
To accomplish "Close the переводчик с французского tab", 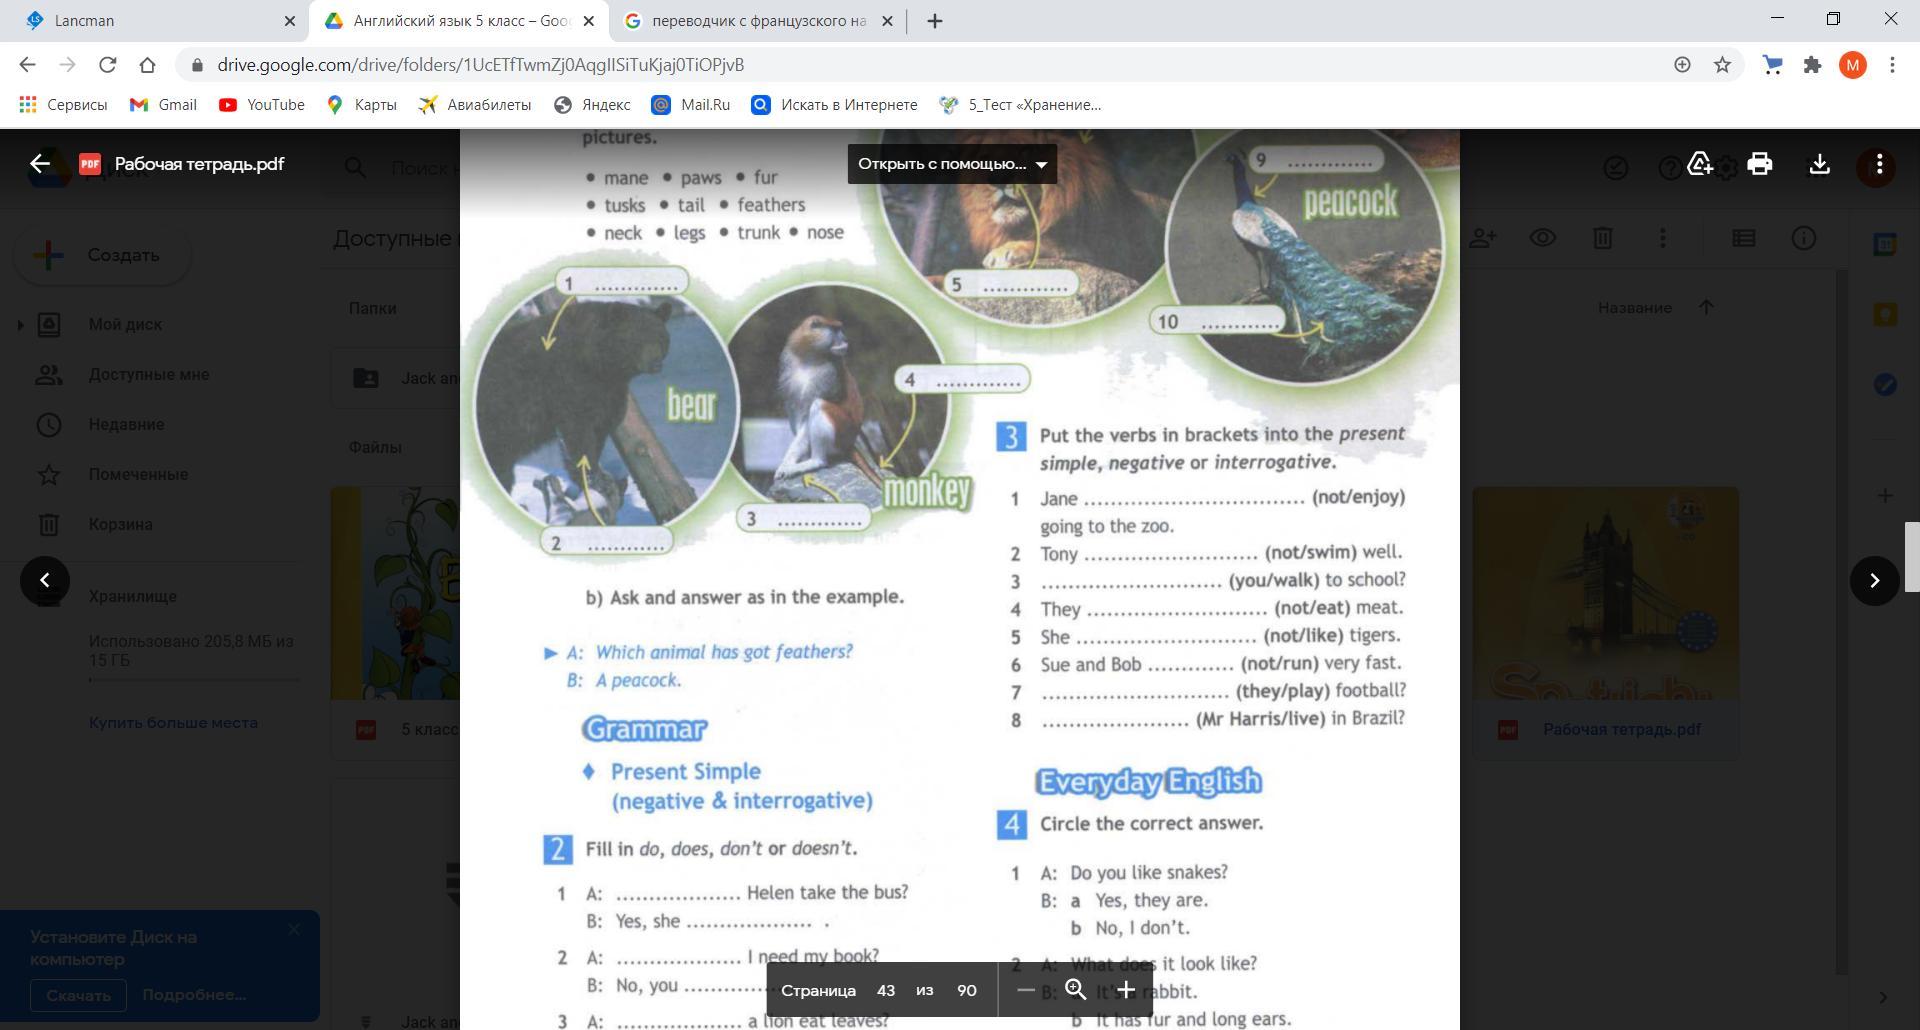I will (x=887, y=21).
